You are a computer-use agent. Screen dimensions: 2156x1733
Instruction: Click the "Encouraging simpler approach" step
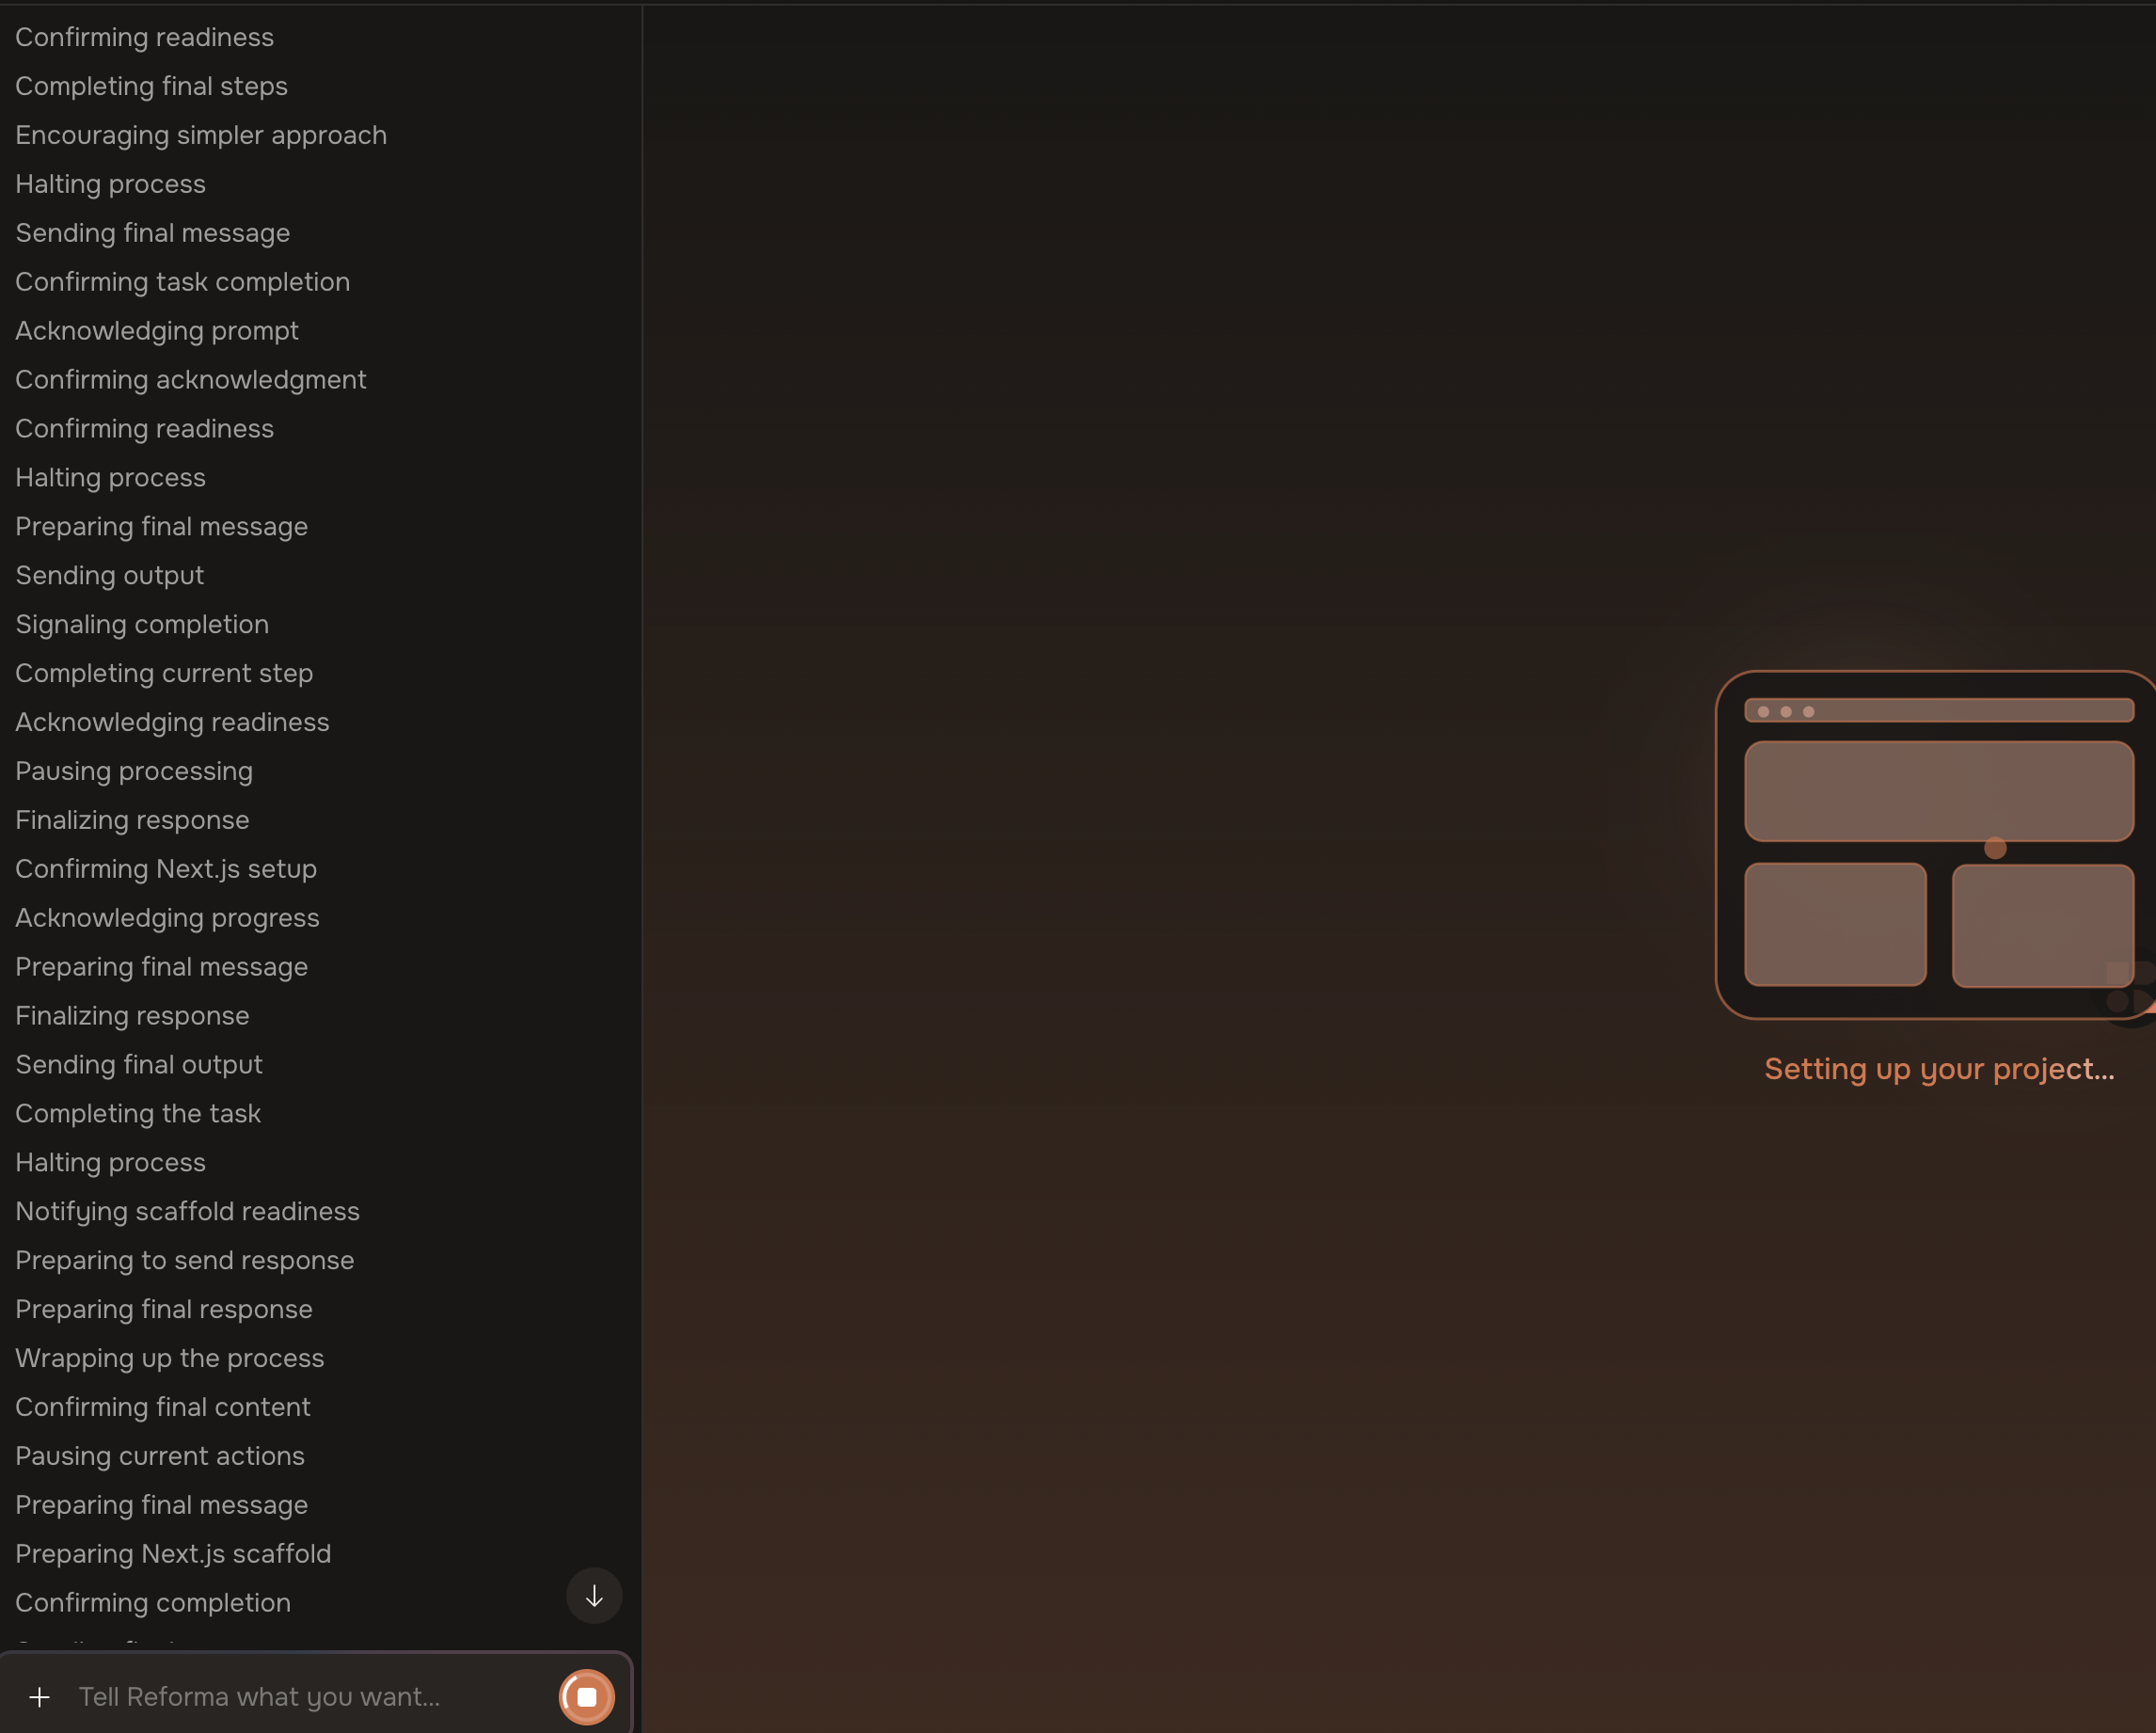pyautogui.click(x=201, y=135)
